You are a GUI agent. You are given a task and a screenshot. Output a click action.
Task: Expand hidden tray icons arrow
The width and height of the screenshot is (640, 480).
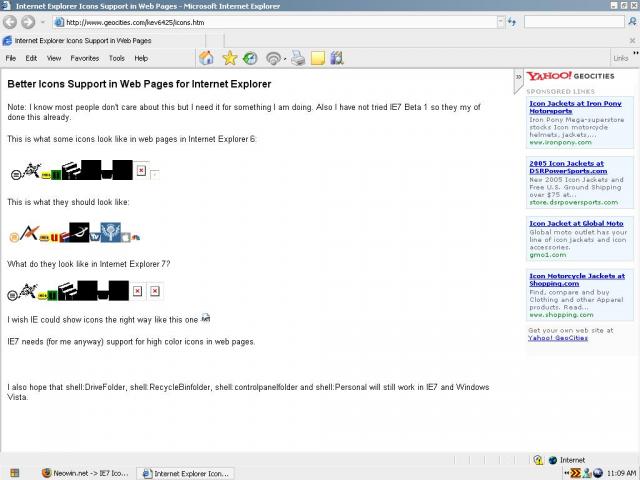[x=566, y=473]
